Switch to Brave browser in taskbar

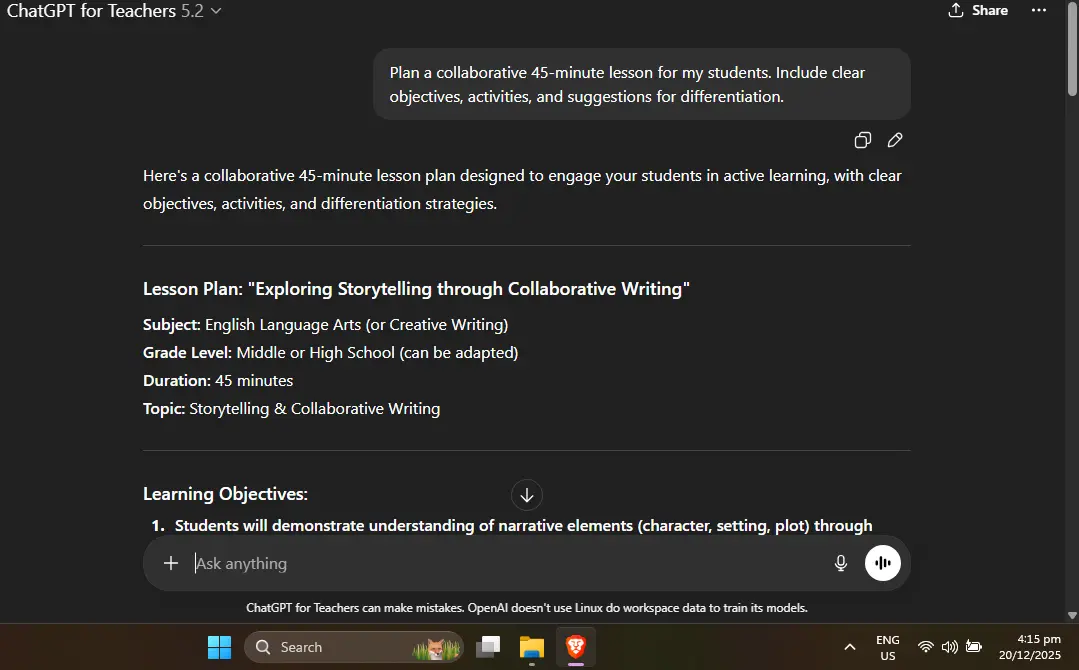tap(575, 647)
